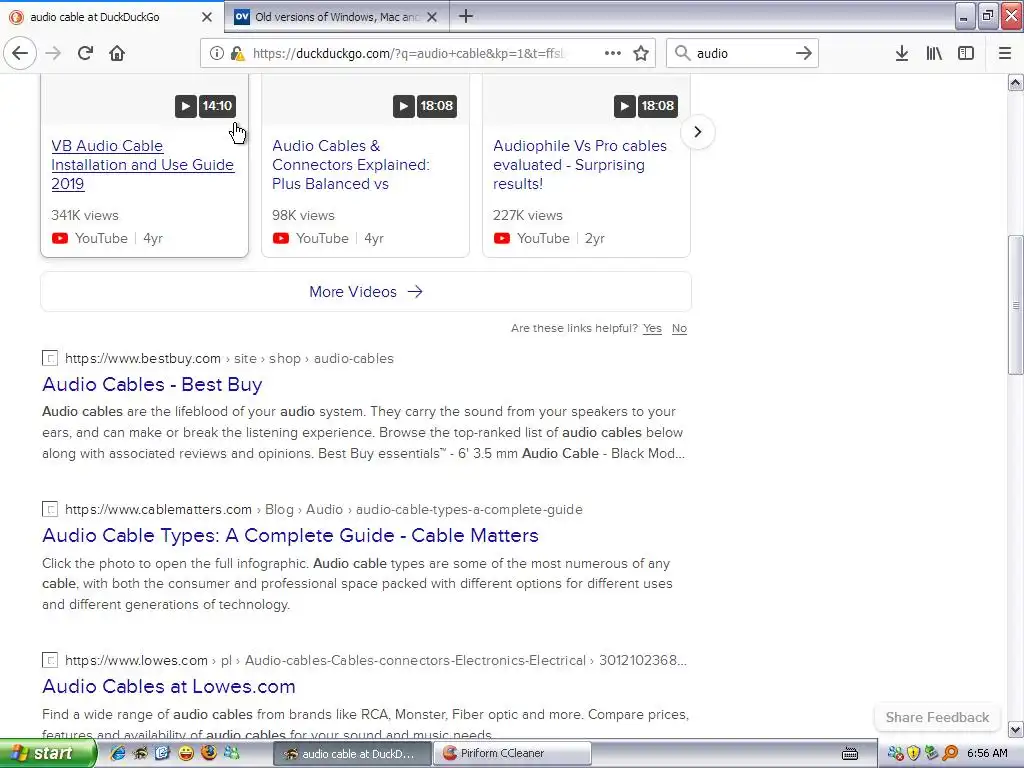The height and width of the screenshot is (768, 1024).
Task: Click the smiley face quick launch icon
Action: pyautogui.click(x=186, y=754)
